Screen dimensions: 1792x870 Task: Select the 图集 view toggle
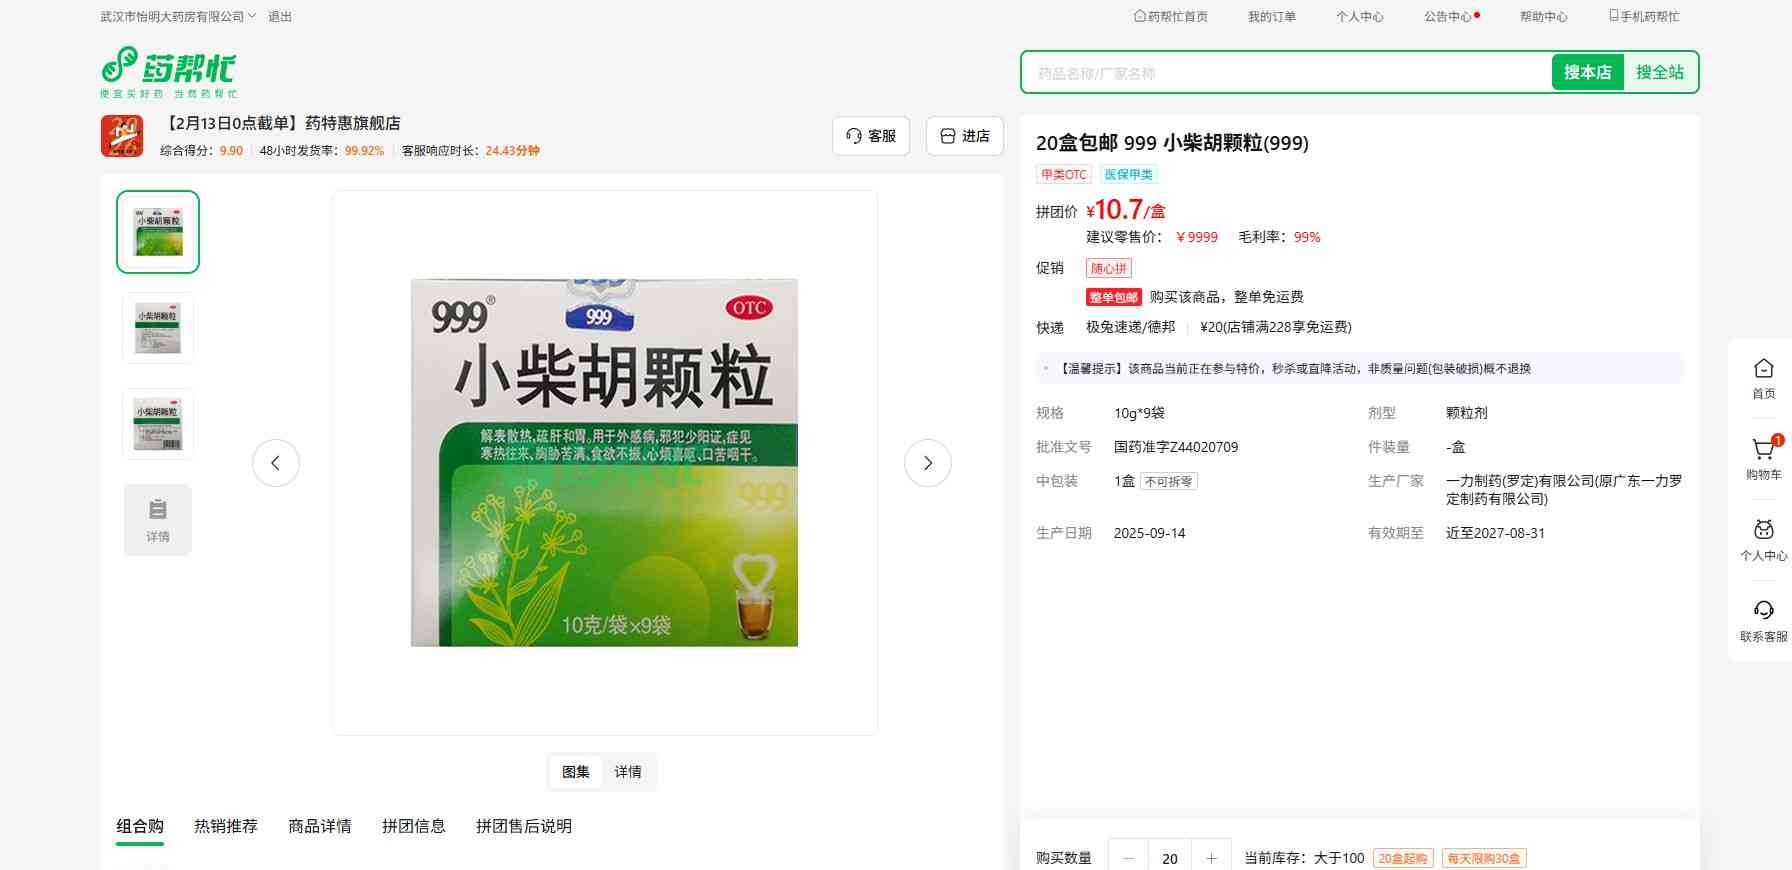[x=576, y=772]
